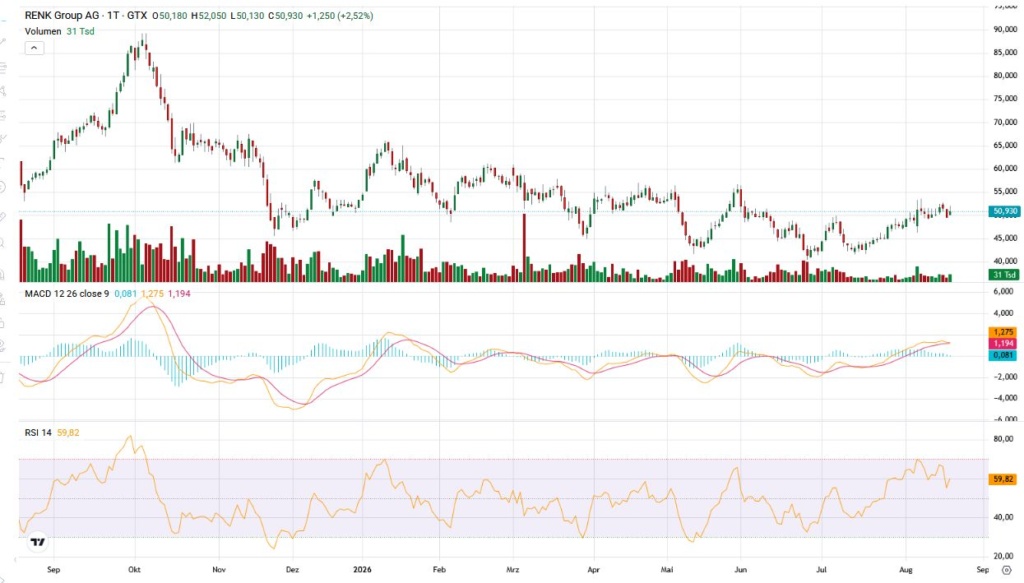
Task: Click the Dez label on time axis
Action: (x=292, y=569)
